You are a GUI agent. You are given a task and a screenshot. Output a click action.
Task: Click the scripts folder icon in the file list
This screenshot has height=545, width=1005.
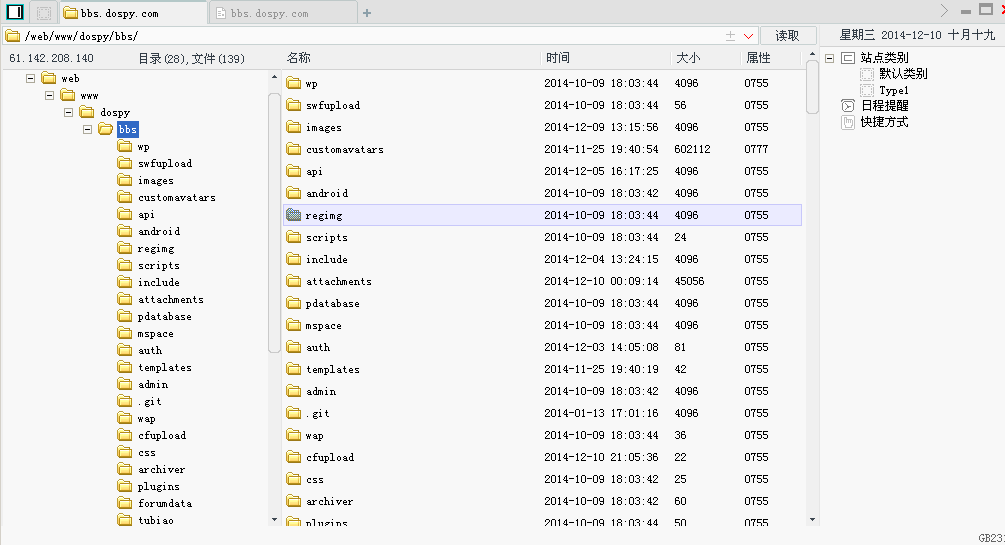pos(294,237)
